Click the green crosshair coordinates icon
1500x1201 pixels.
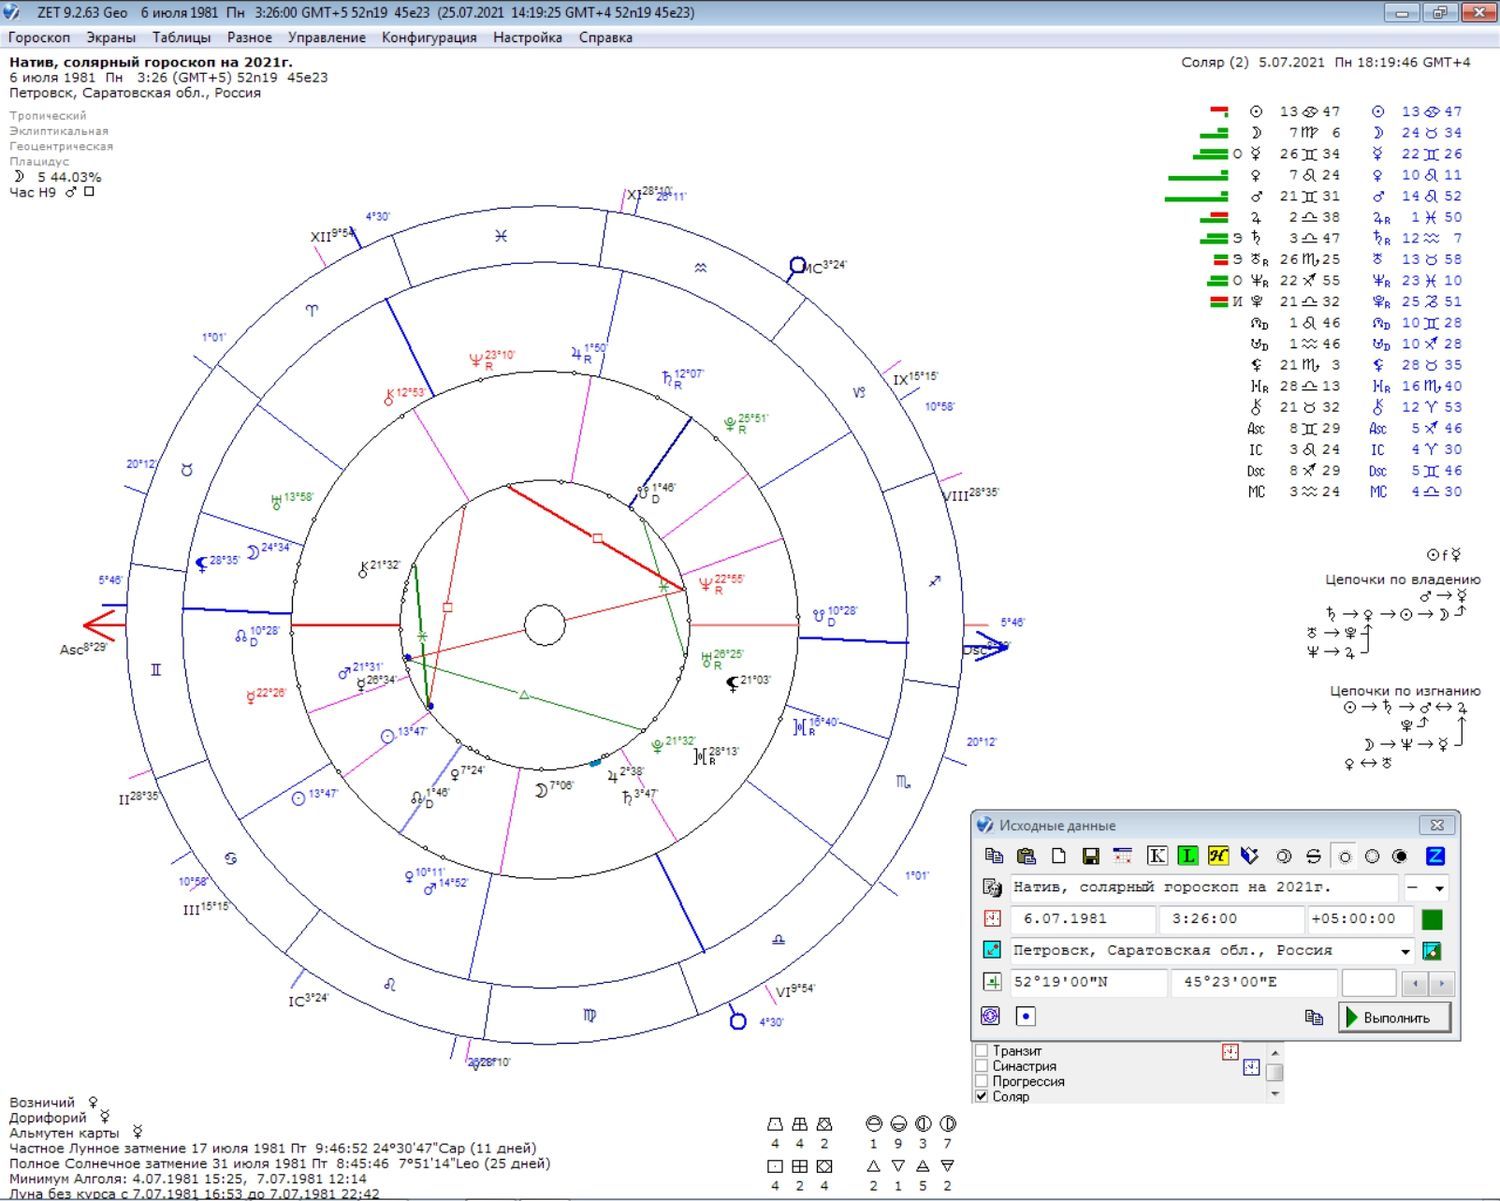point(992,982)
